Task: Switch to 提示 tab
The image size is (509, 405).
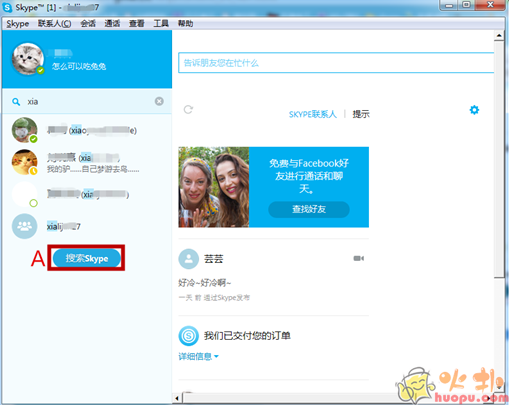Action: tap(361, 114)
